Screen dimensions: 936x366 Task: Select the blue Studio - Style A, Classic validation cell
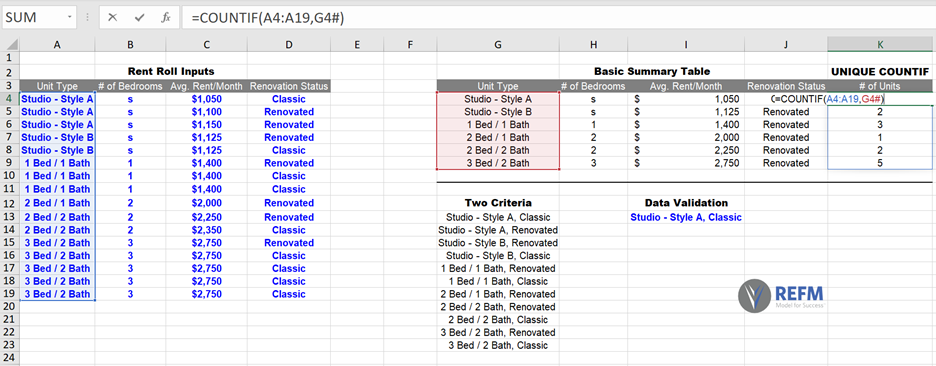[686, 217]
